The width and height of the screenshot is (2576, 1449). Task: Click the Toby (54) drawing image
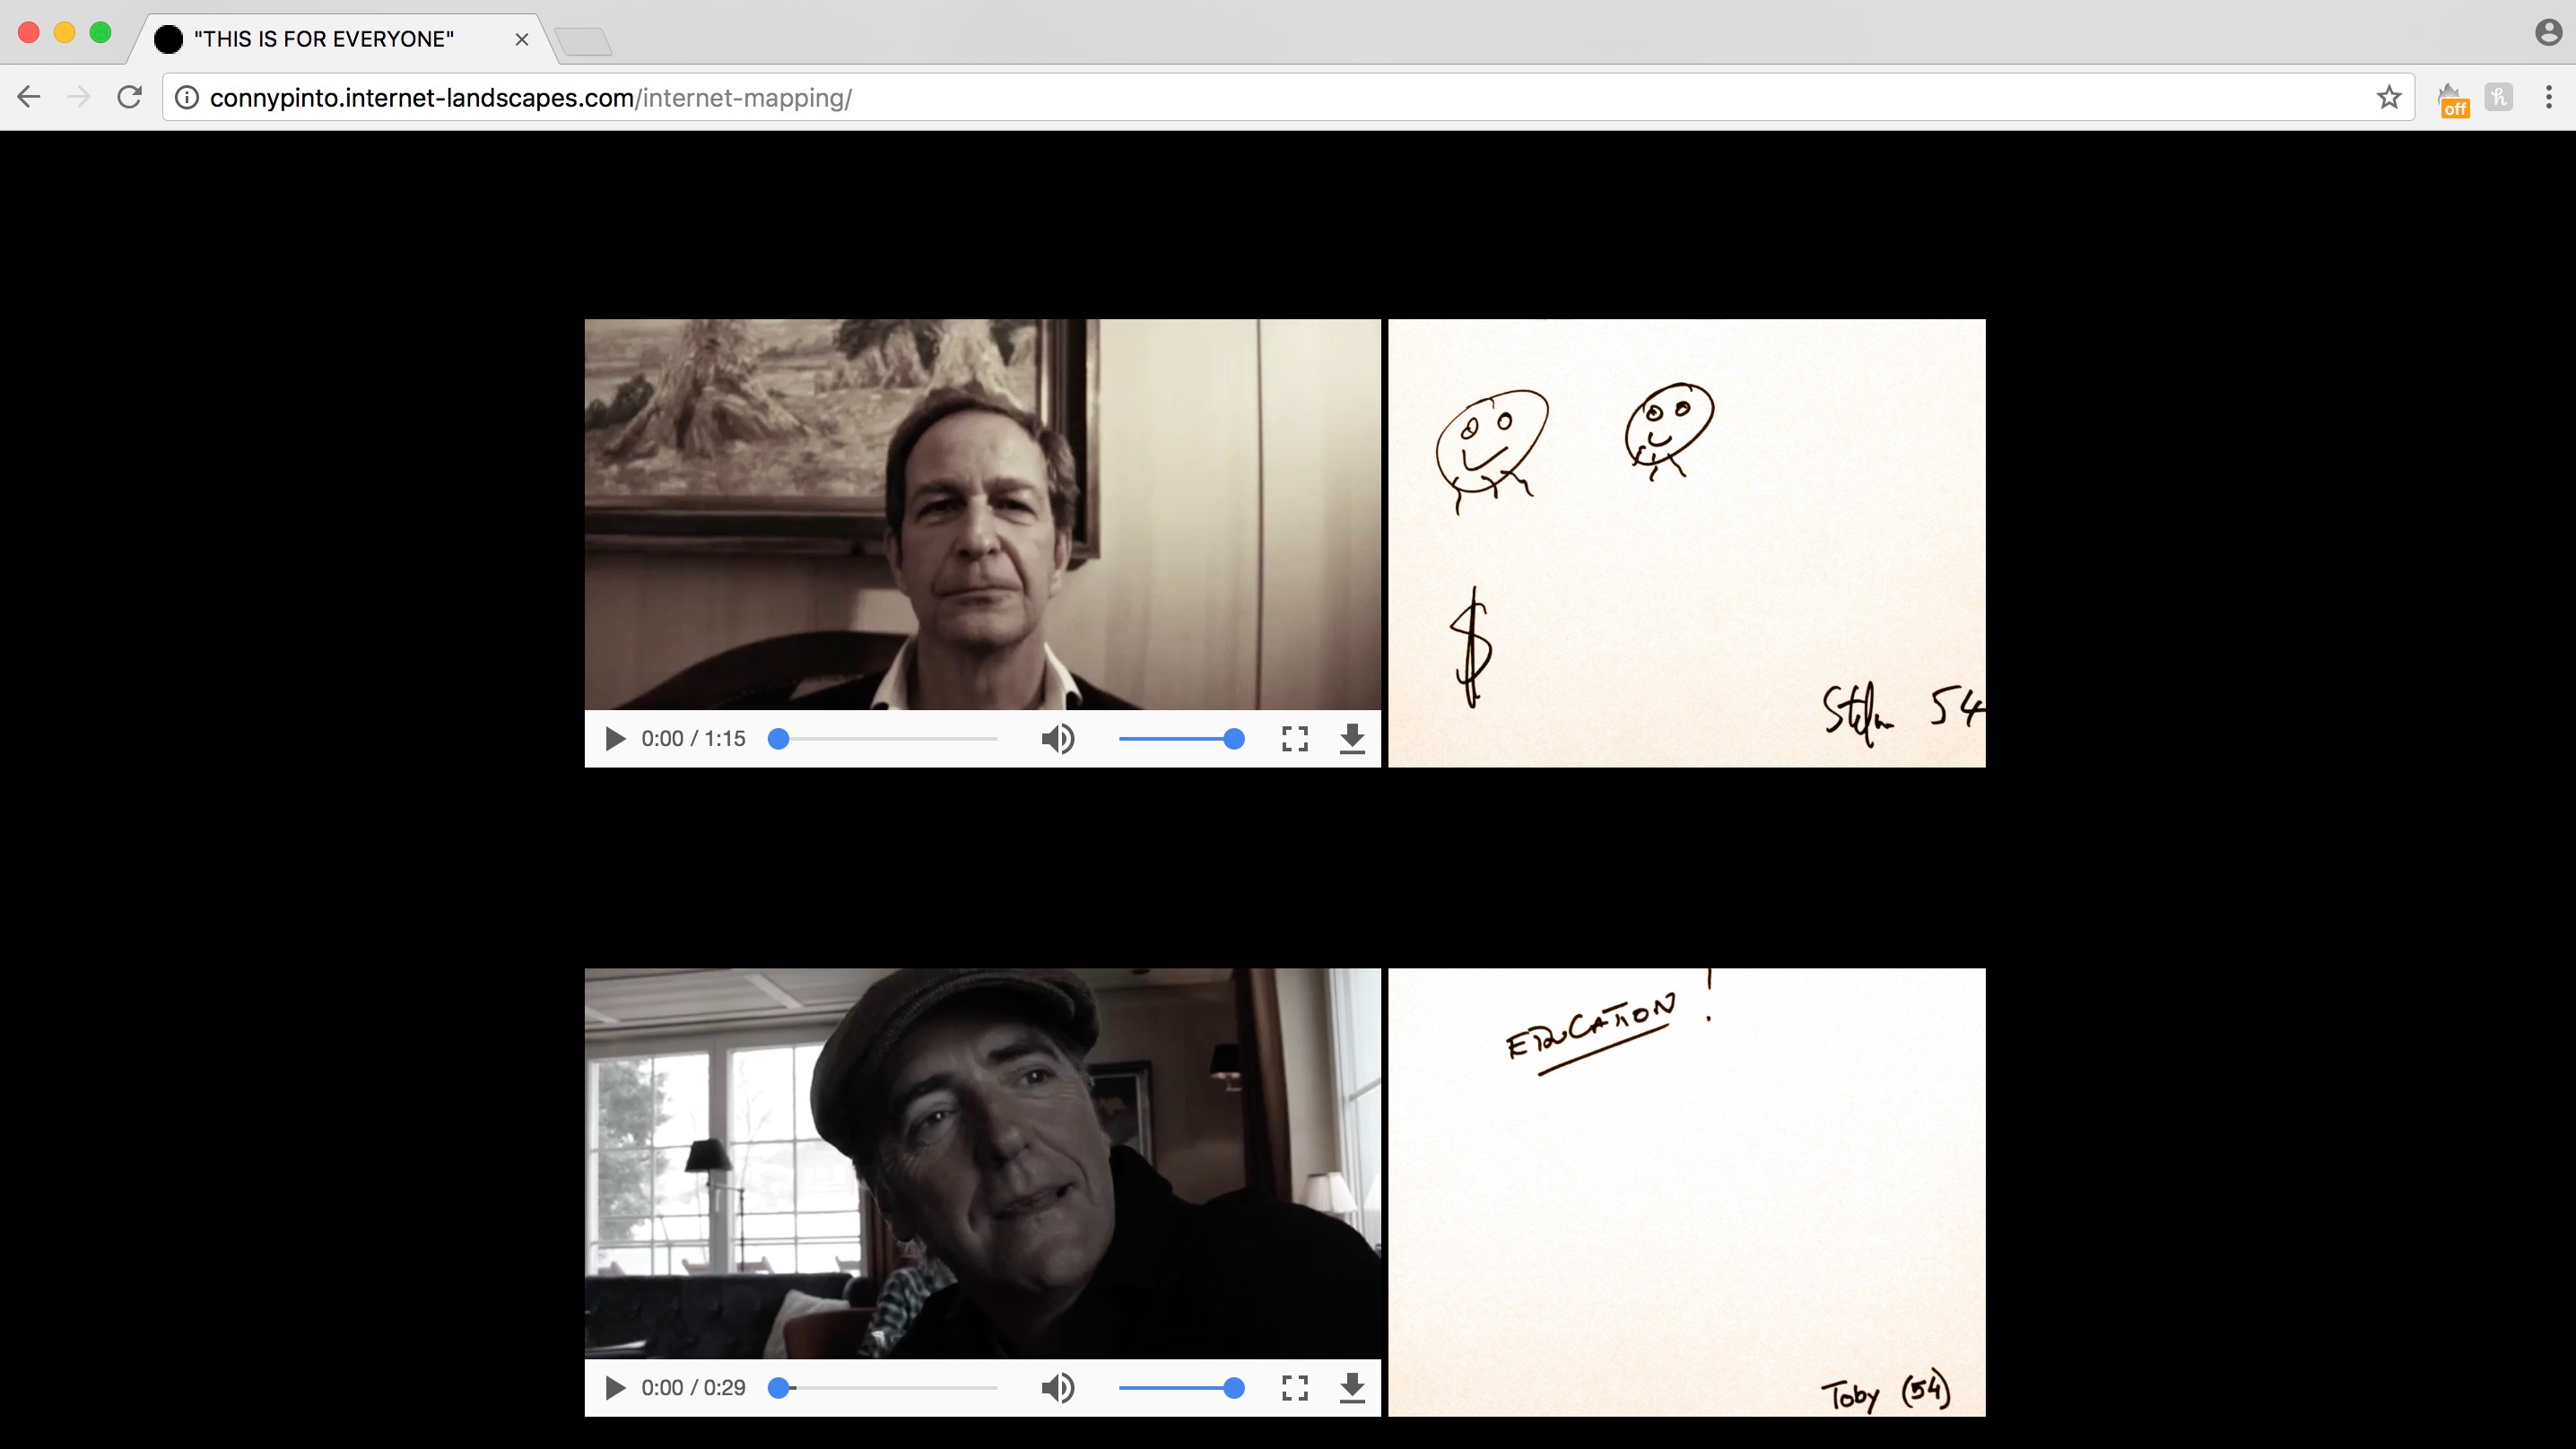coord(1686,1191)
